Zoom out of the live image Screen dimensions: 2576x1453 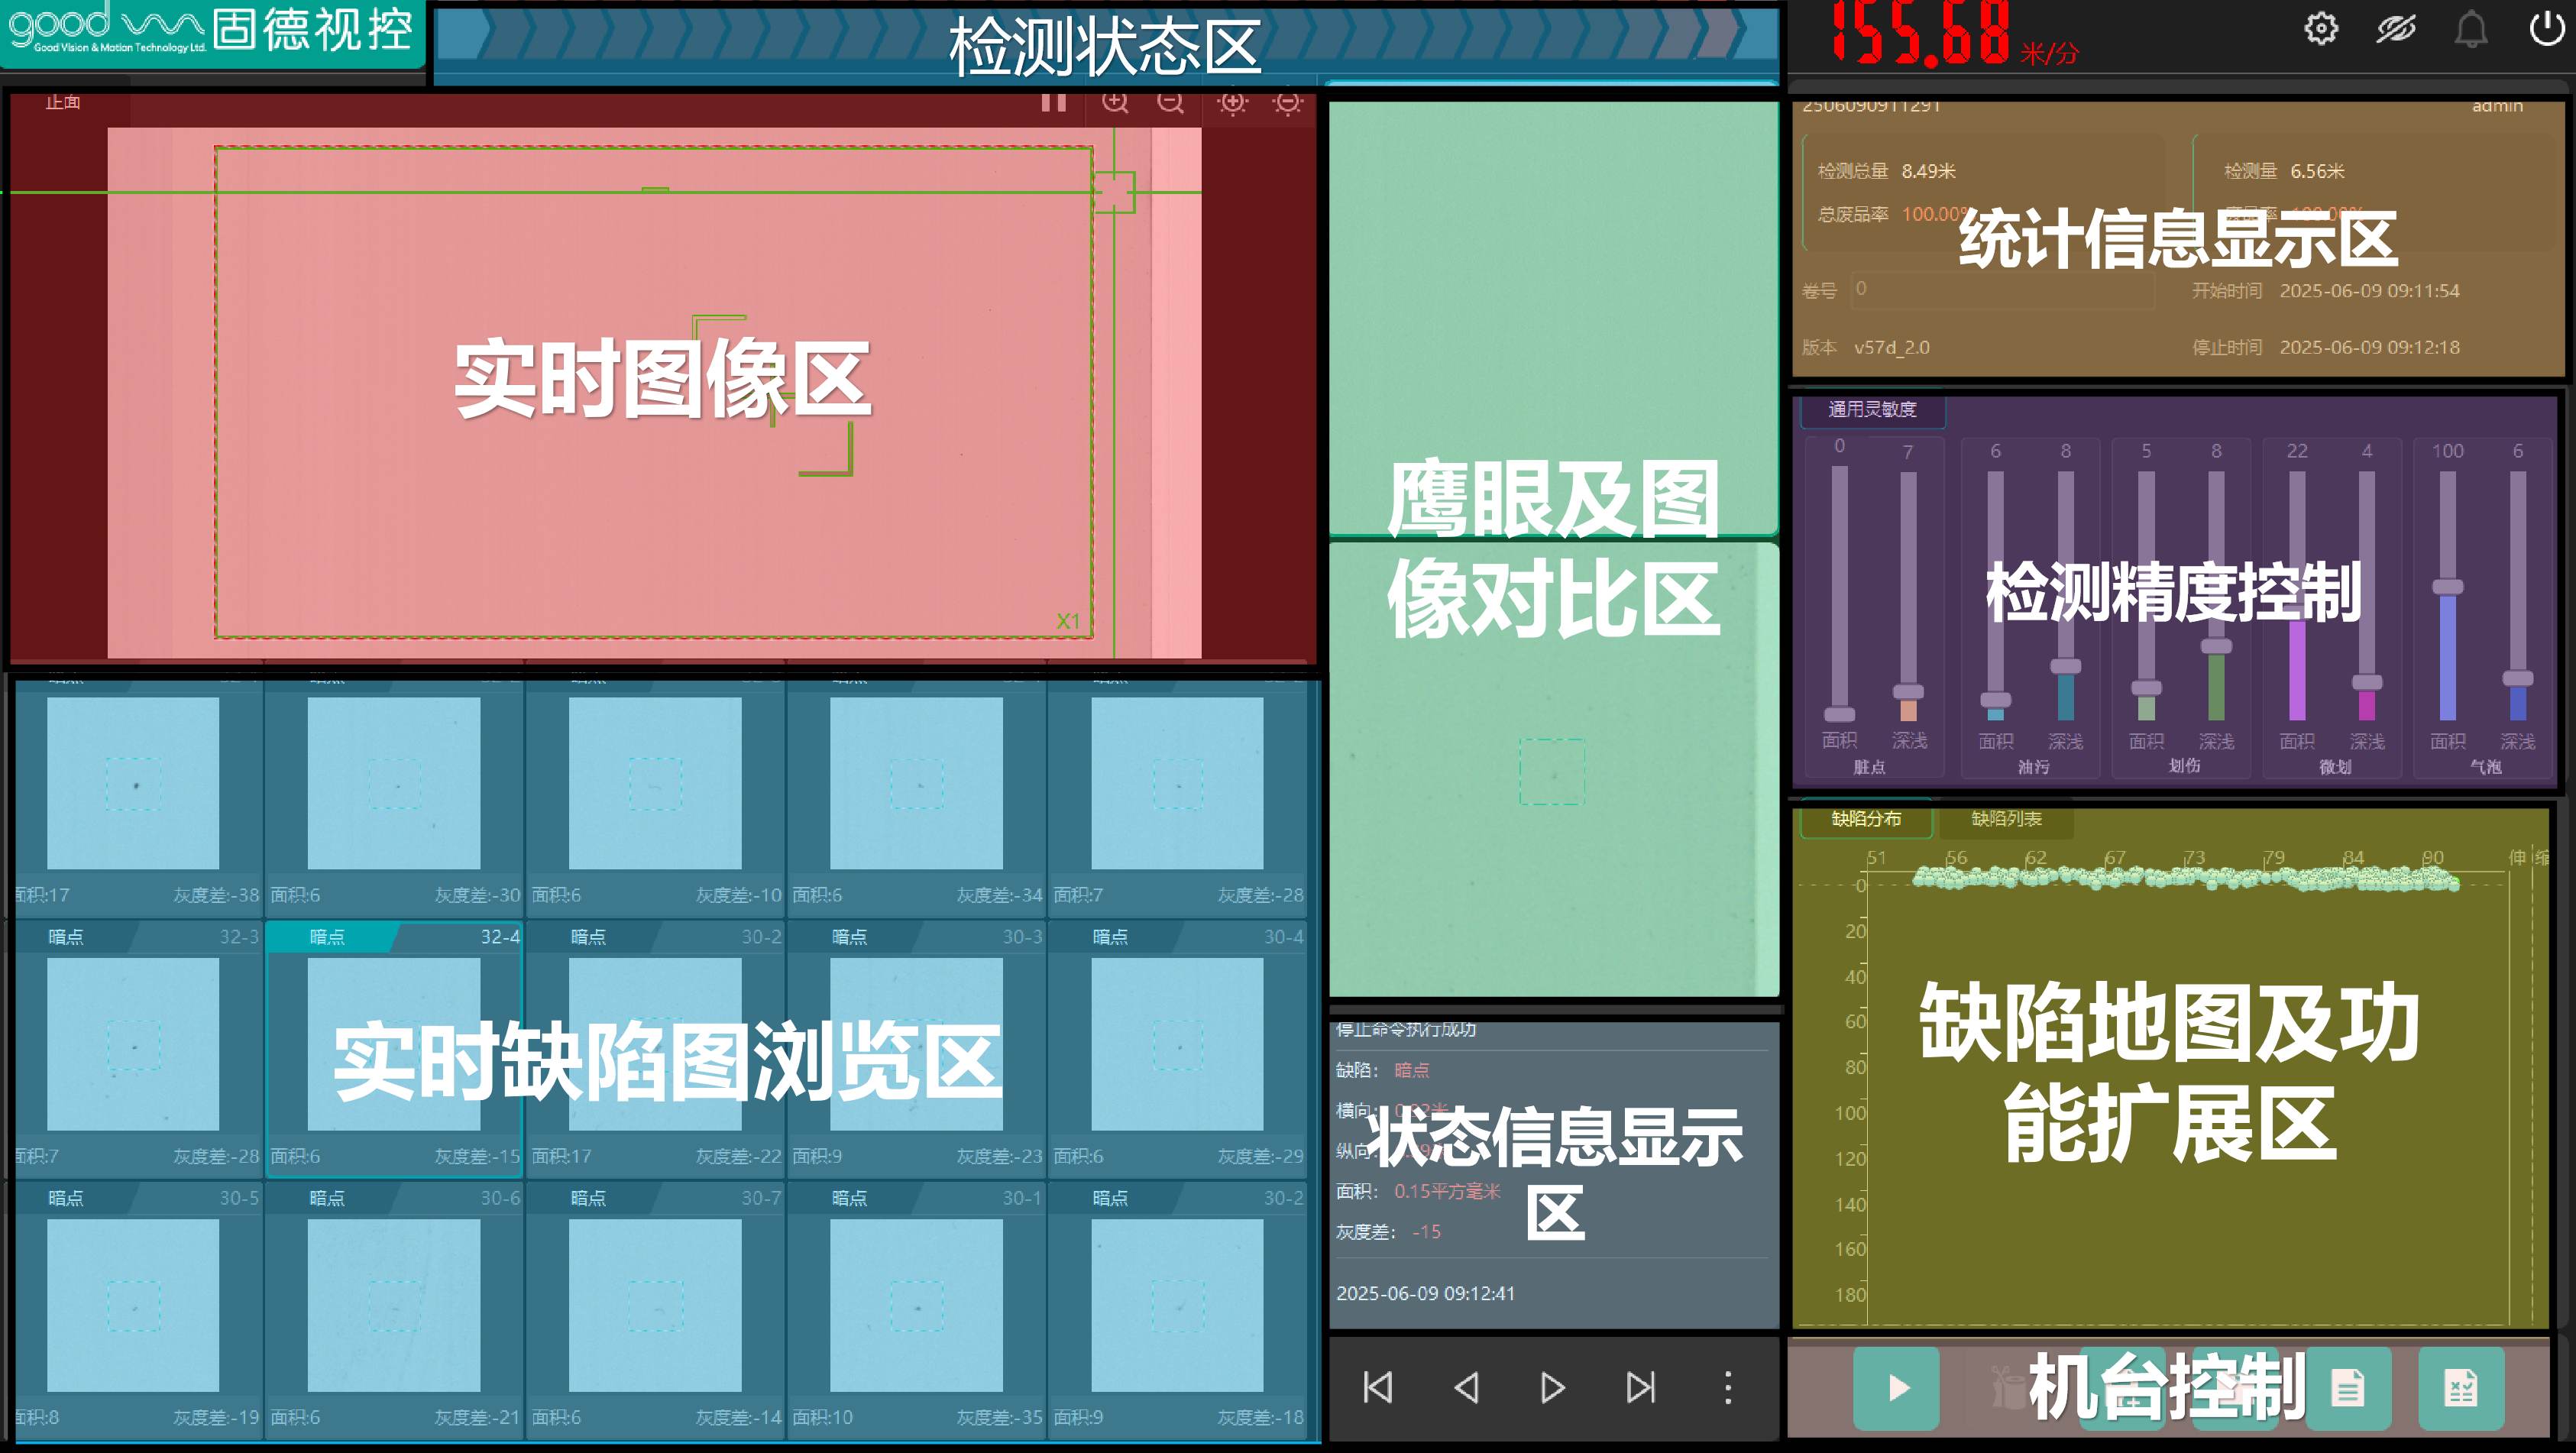[x=1169, y=102]
